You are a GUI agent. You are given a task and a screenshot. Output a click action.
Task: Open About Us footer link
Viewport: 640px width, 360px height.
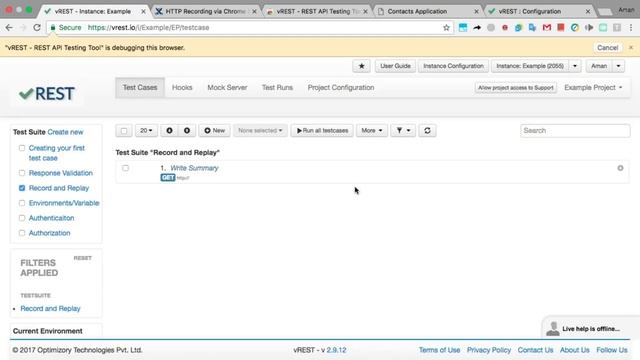(574, 350)
